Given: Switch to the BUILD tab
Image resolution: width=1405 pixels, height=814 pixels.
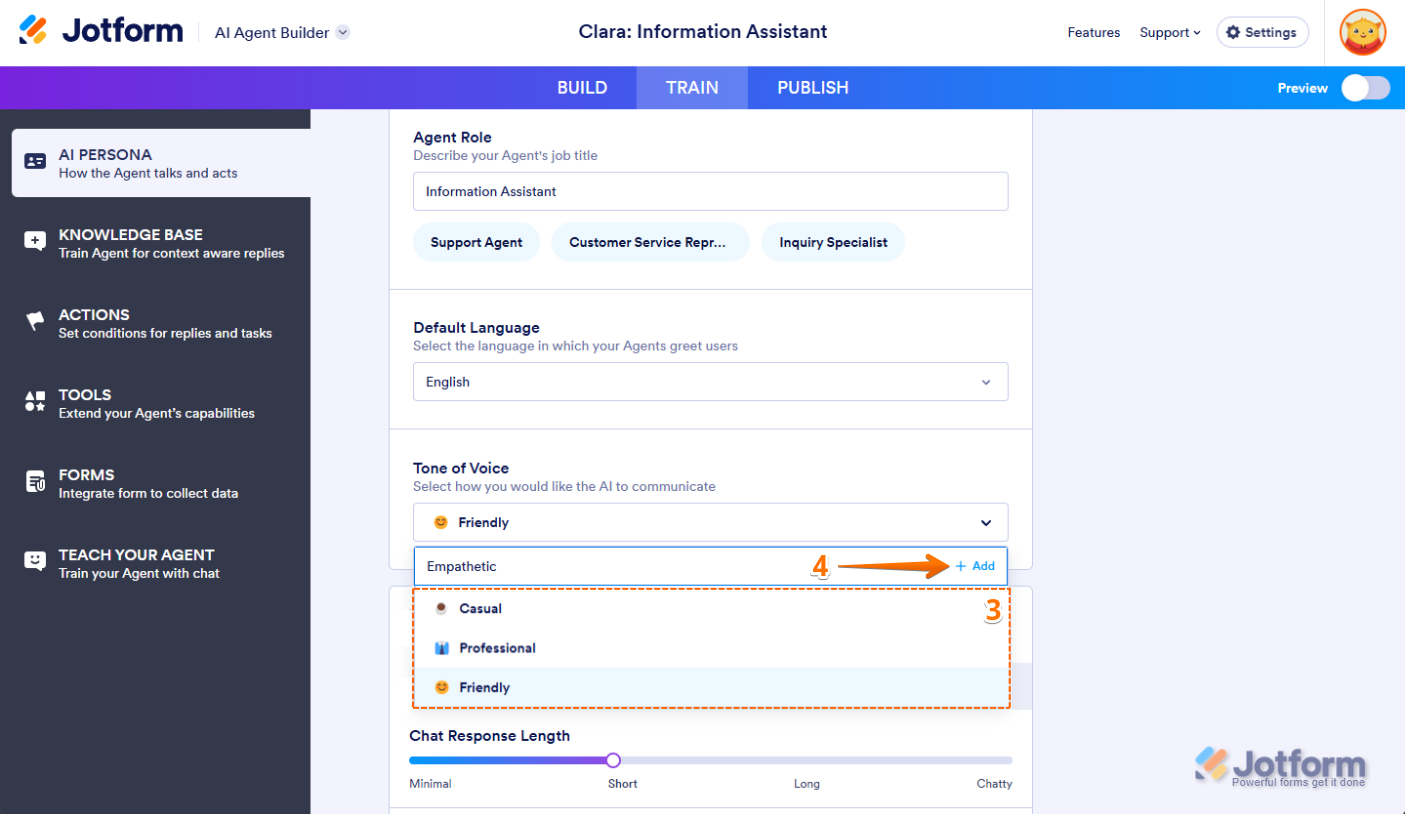Looking at the screenshot, I should click(582, 88).
